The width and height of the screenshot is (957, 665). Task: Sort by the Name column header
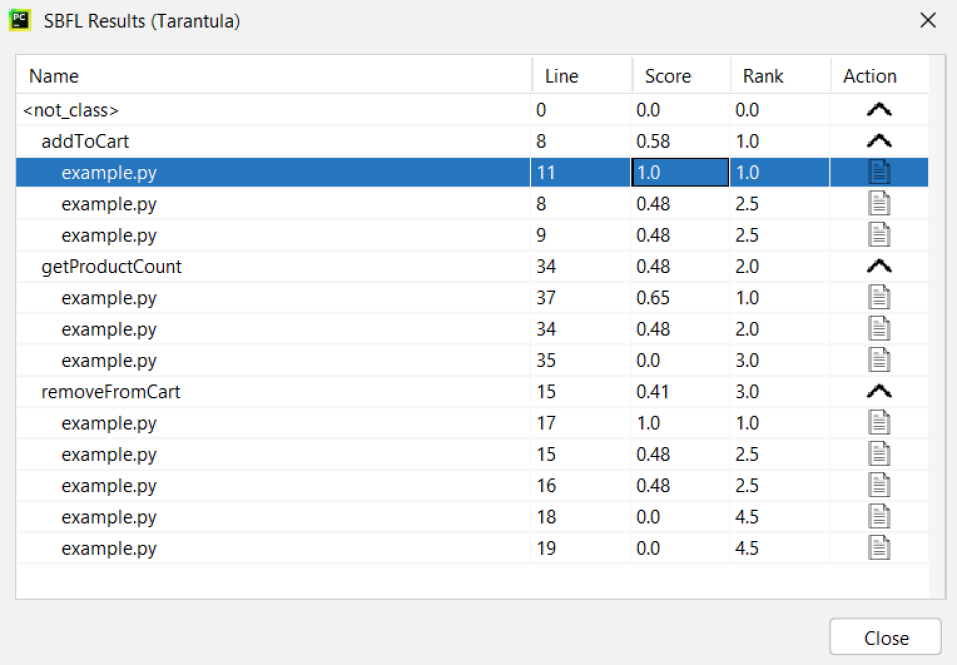273,76
